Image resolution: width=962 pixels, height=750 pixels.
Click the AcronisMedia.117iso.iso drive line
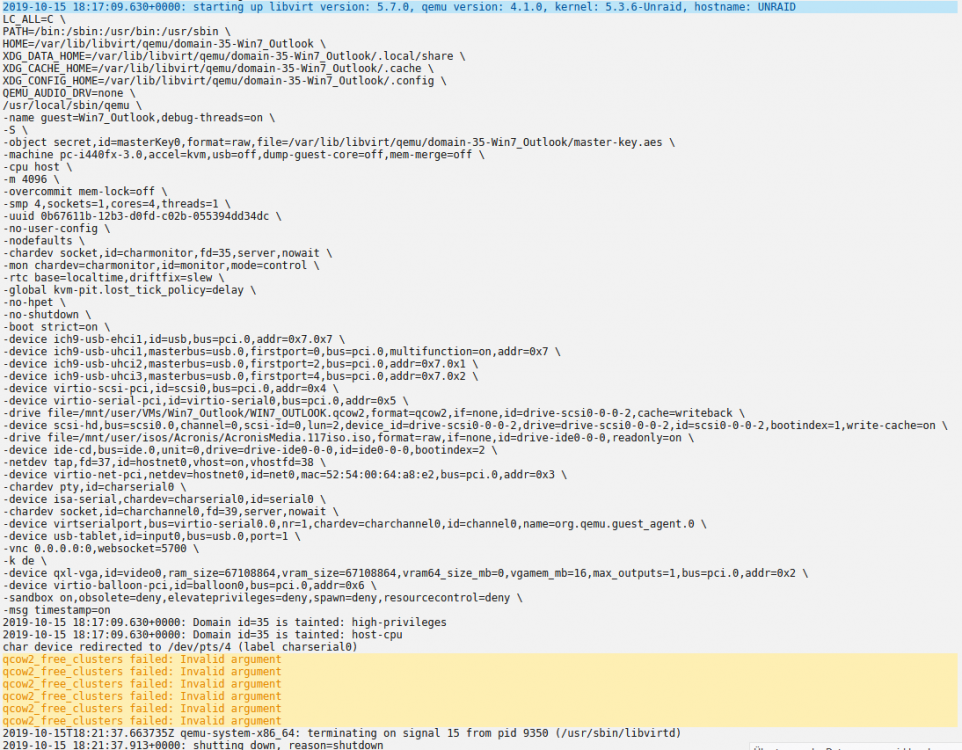click(x=348, y=436)
